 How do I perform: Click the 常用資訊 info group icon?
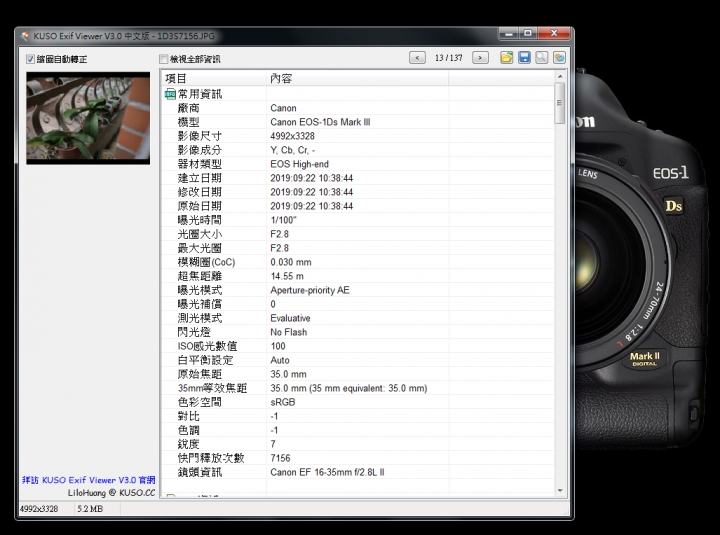pos(170,94)
